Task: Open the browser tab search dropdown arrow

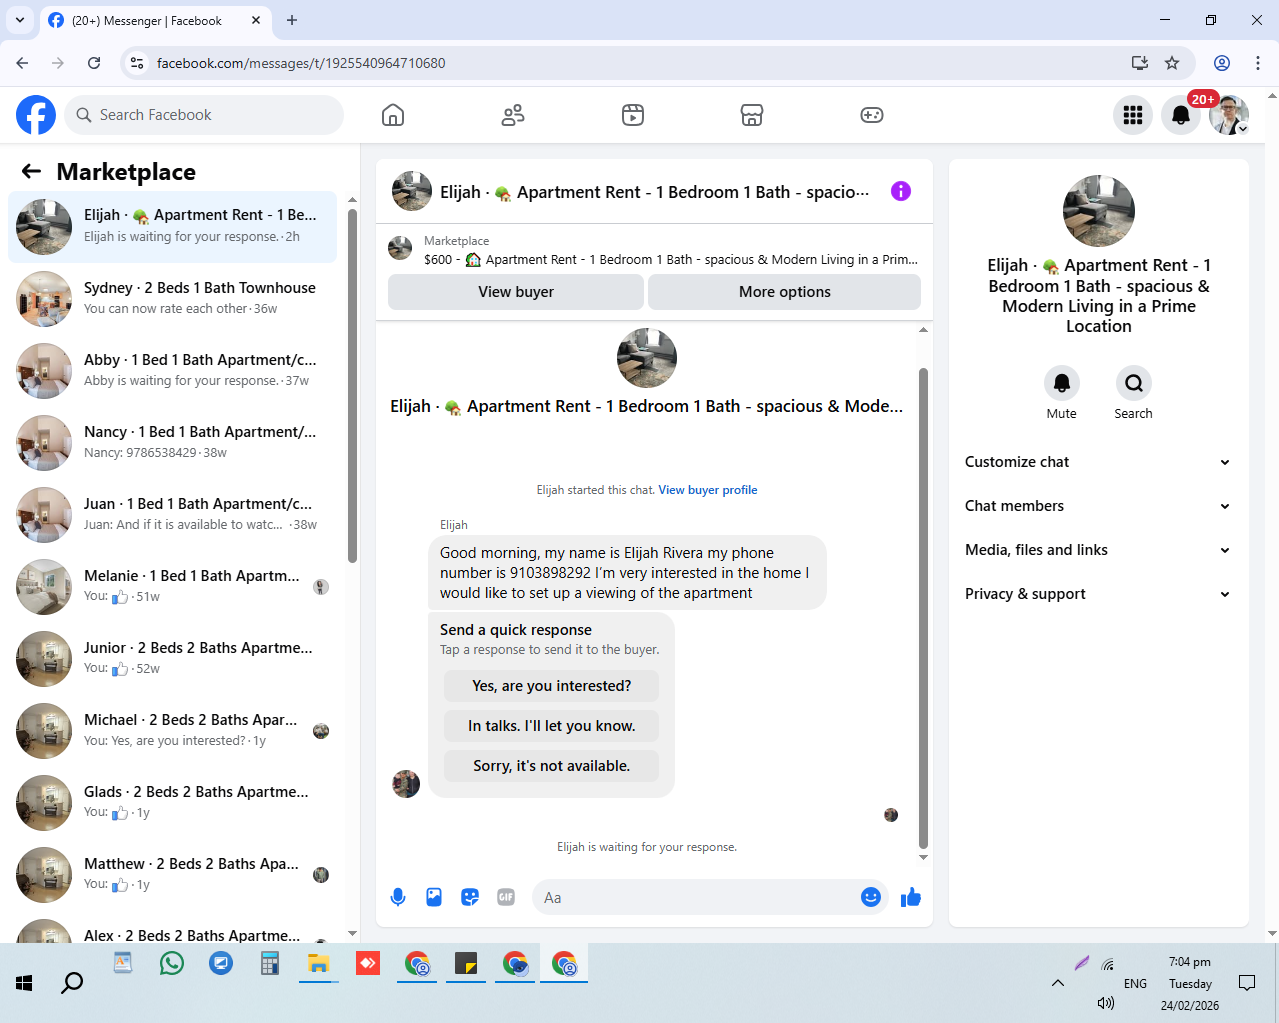Action: pyautogui.click(x=20, y=20)
